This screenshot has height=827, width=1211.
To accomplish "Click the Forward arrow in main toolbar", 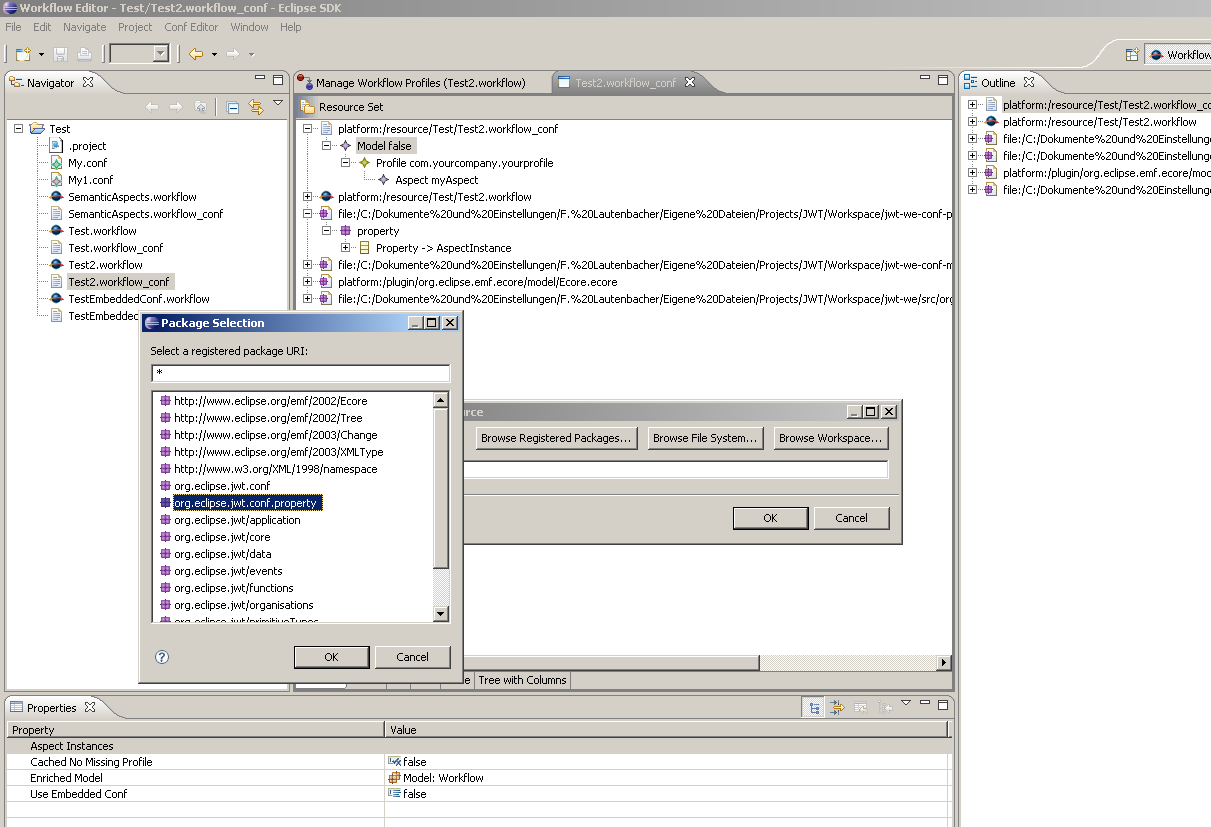I will (233, 54).
